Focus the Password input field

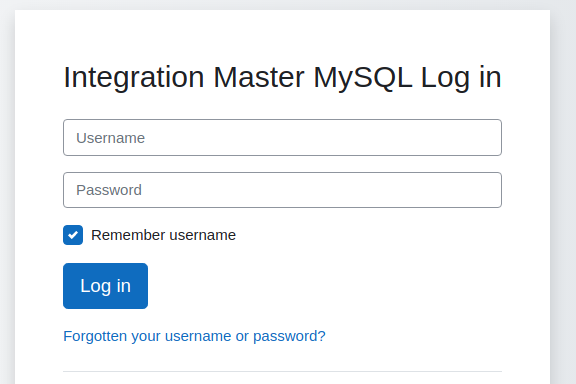[282, 190]
